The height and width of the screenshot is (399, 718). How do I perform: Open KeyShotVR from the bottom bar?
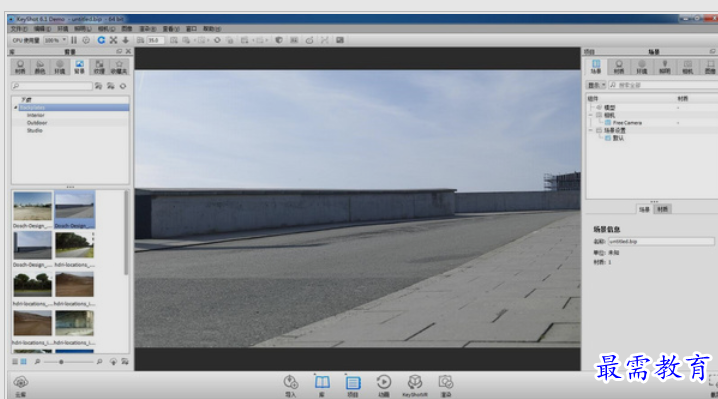pyautogui.click(x=415, y=385)
